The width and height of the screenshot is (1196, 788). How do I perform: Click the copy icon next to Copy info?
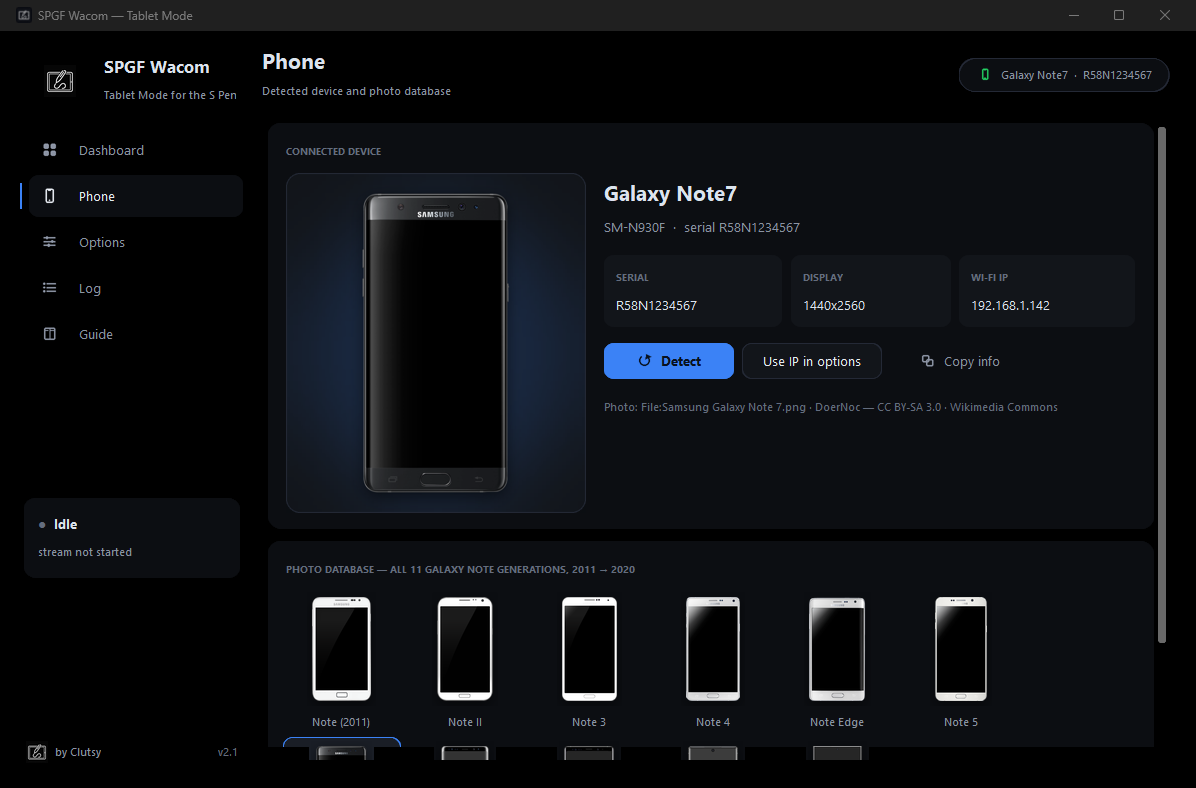point(928,361)
